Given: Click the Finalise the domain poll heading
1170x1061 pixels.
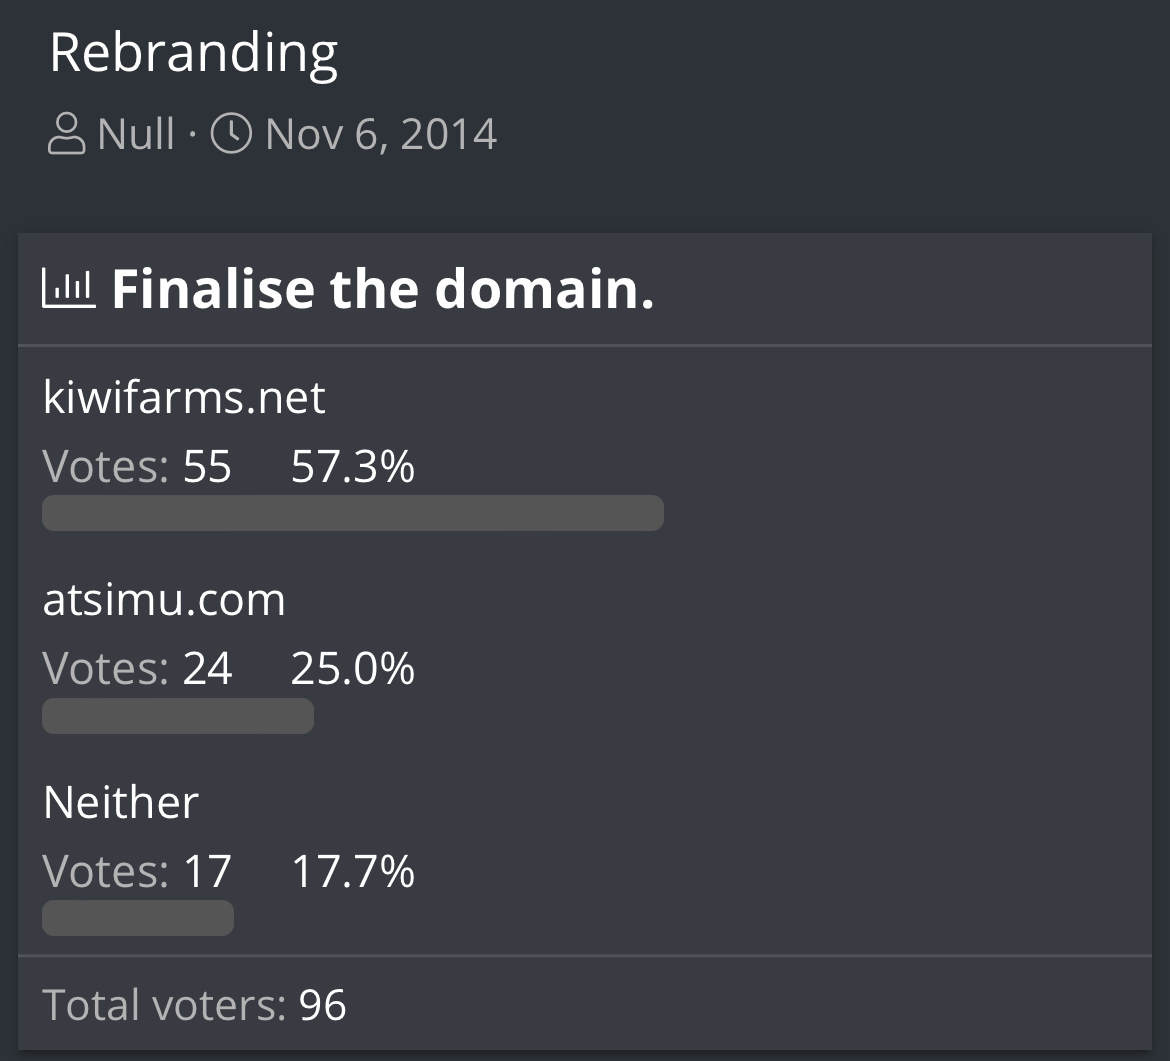Looking at the screenshot, I should (383, 289).
